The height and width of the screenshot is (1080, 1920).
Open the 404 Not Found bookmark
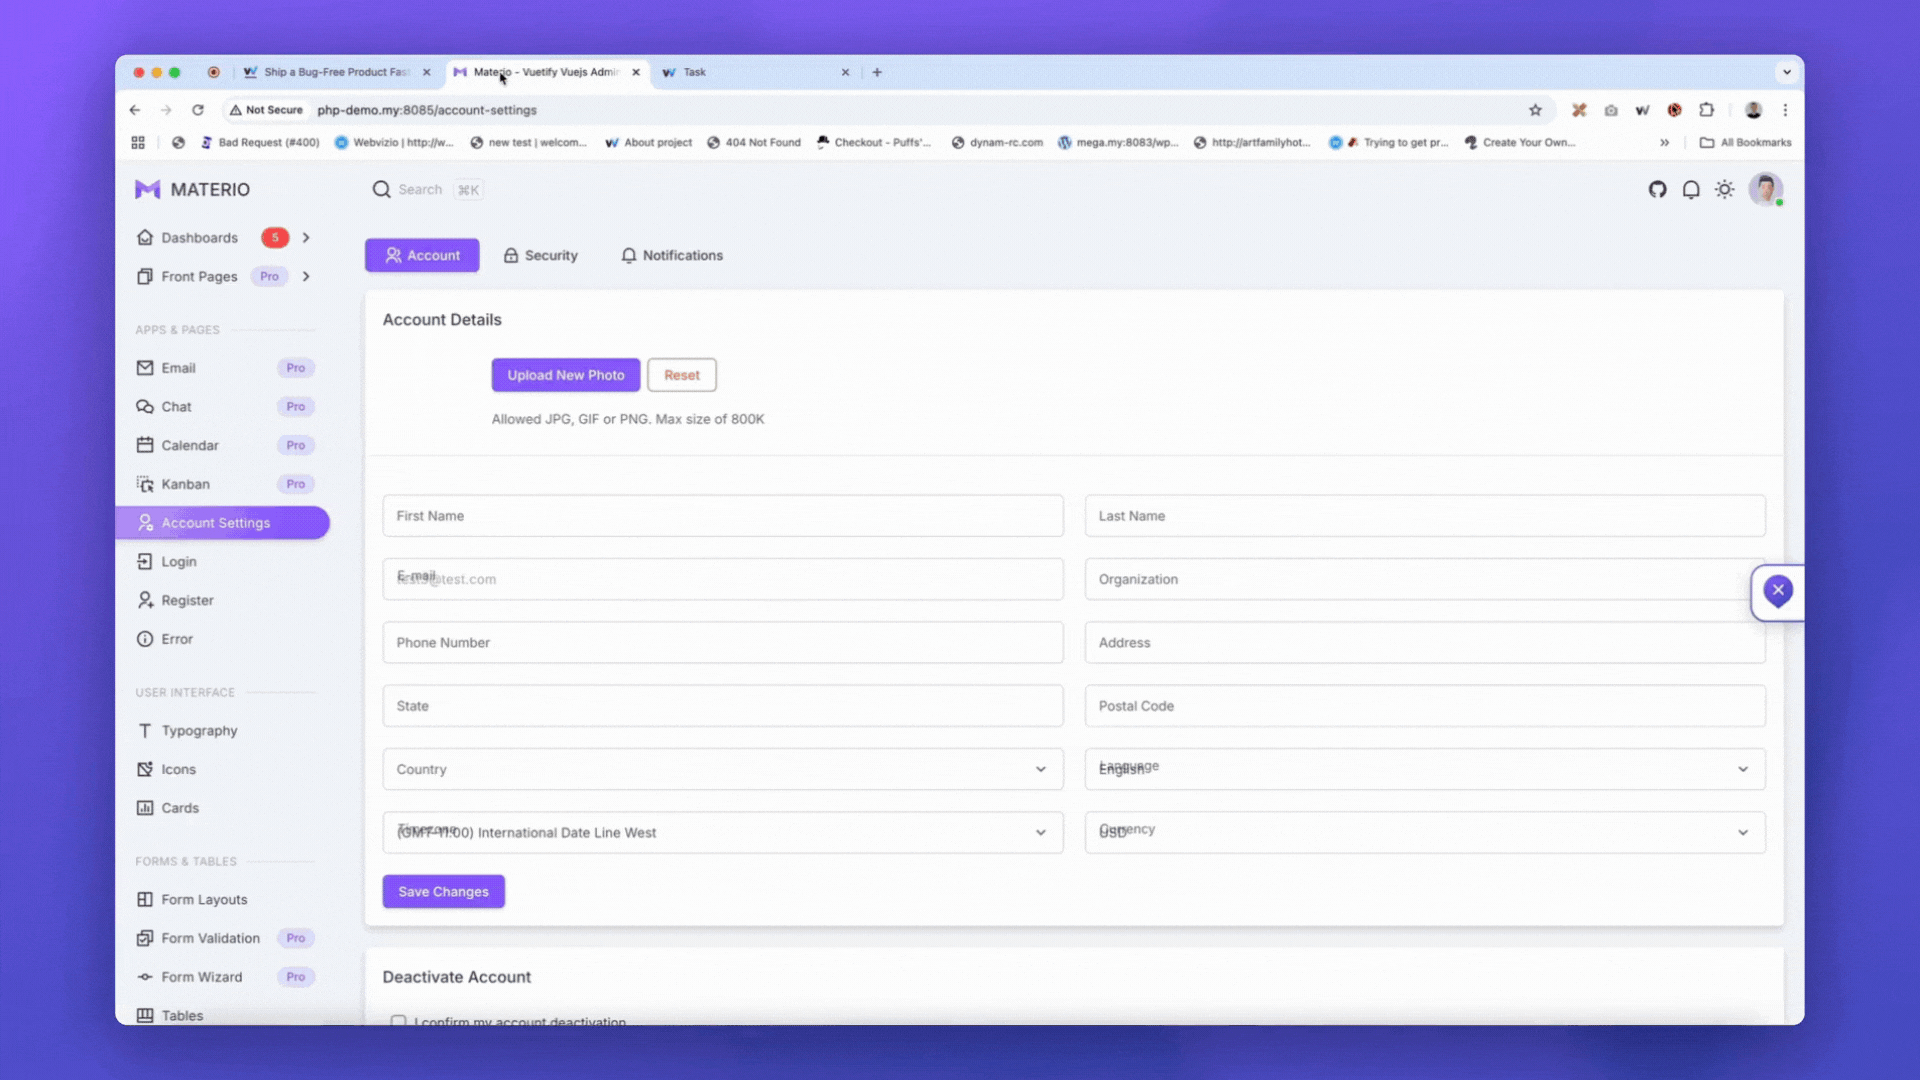tap(754, 143)
